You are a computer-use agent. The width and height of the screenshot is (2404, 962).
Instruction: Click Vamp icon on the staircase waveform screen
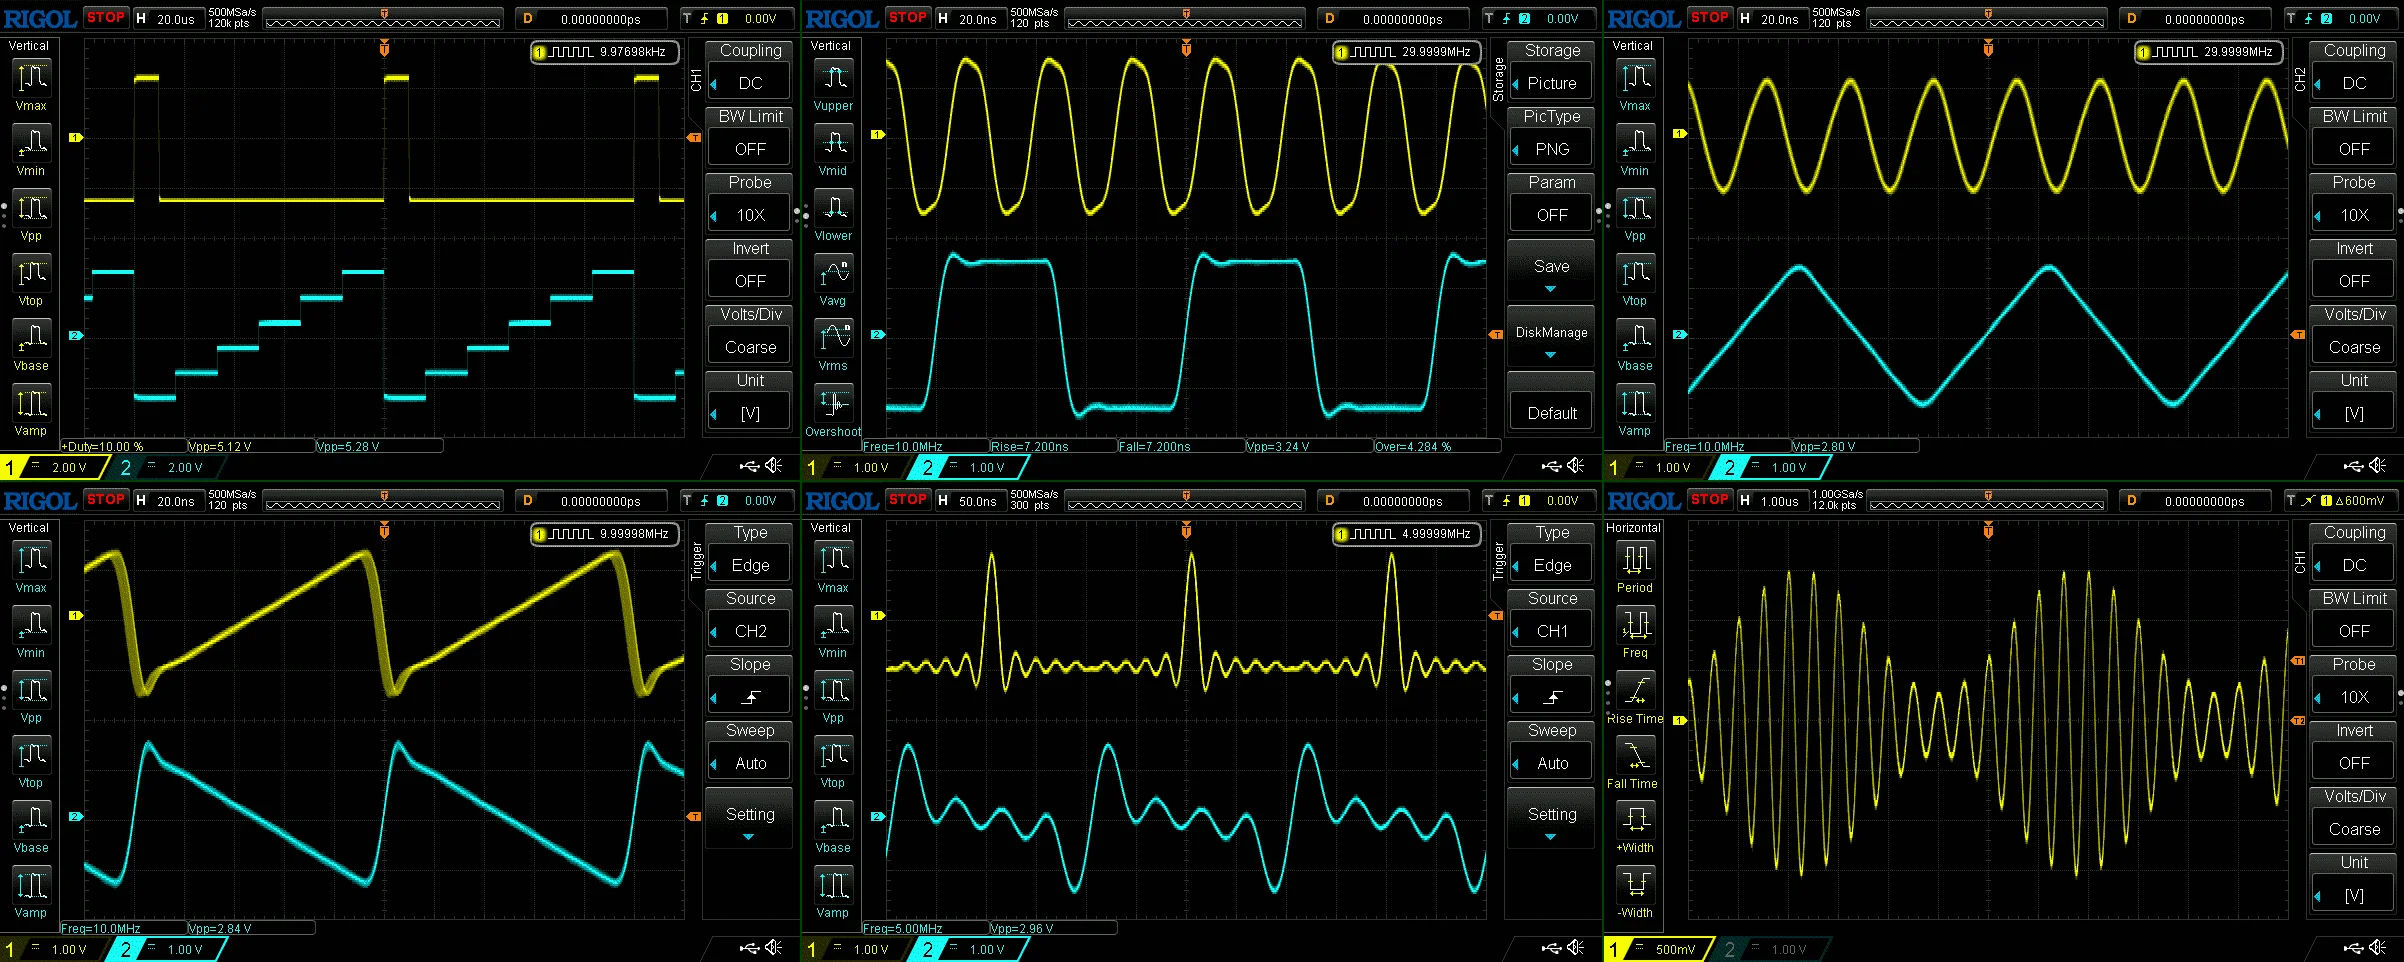coord(31,403)
